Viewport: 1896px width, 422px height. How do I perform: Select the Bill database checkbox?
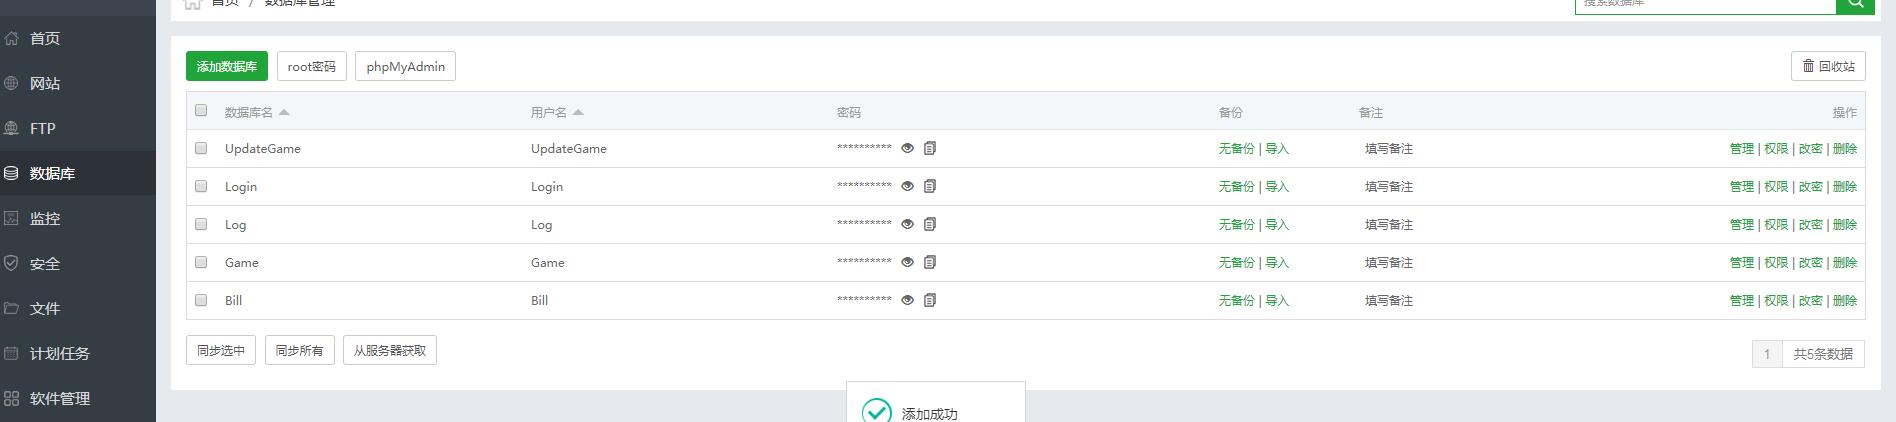click(201, 300)
